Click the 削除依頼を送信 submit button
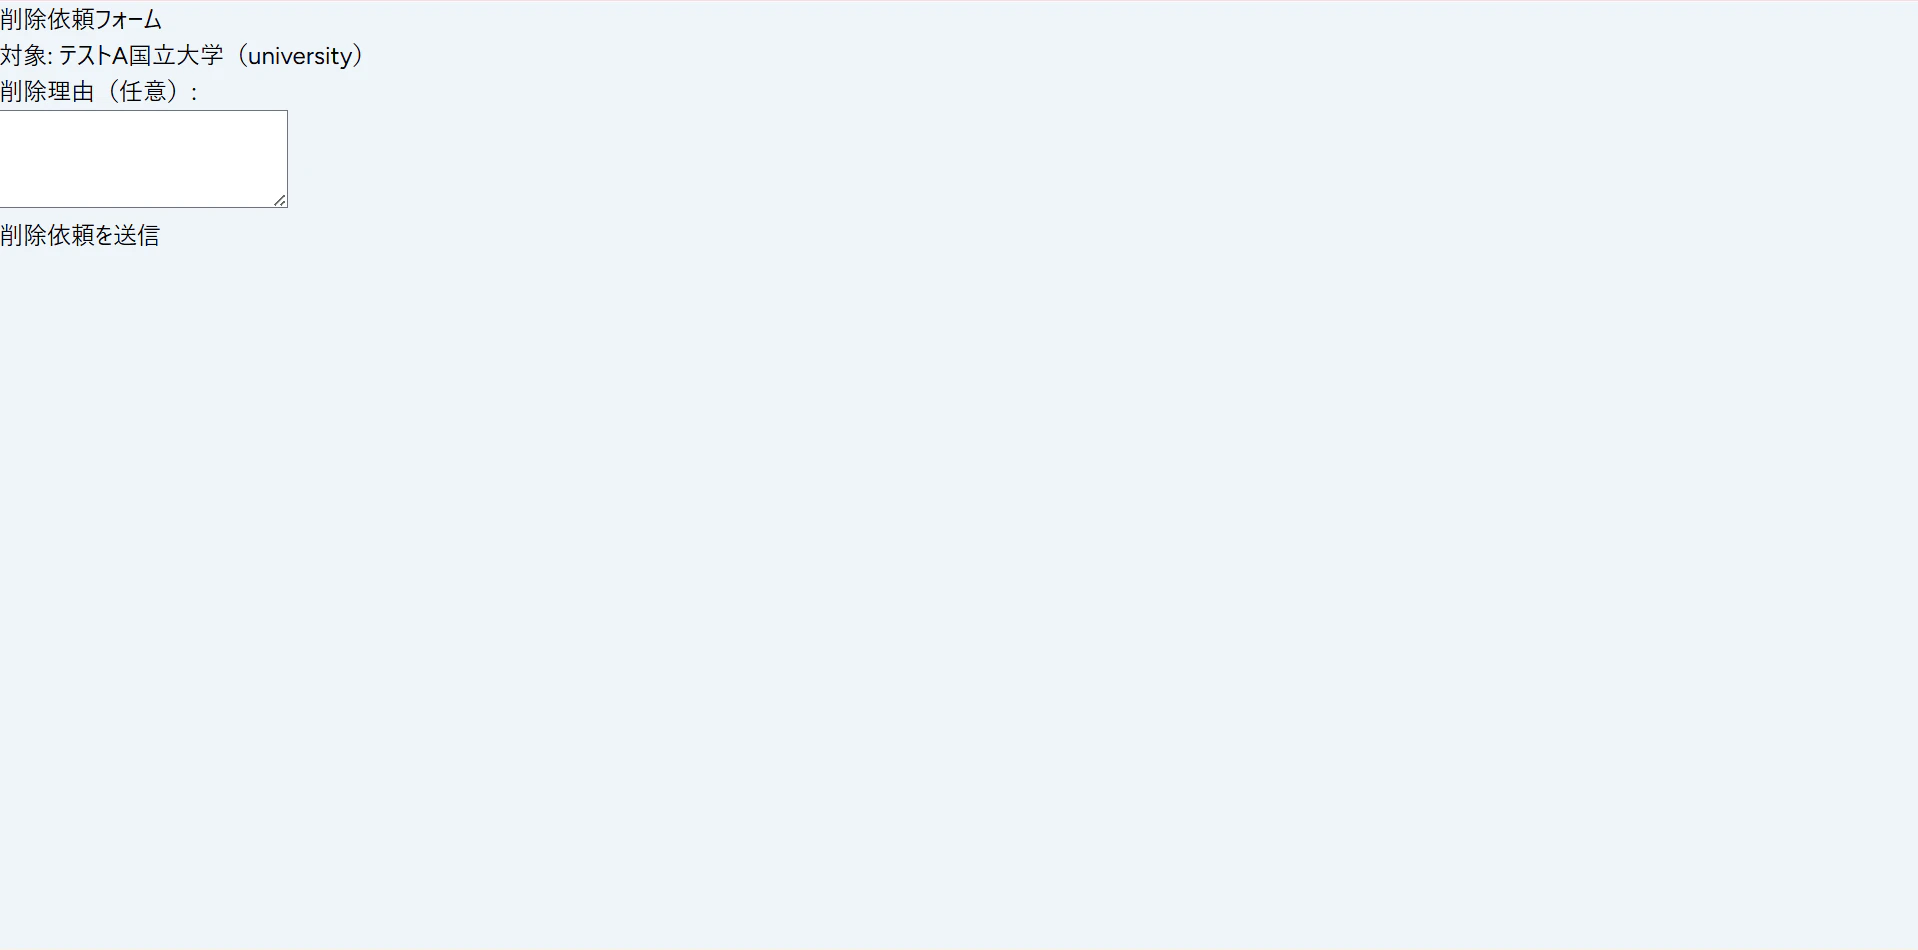The width and height of the screenshot is (1918, 950). click(80, 236)
